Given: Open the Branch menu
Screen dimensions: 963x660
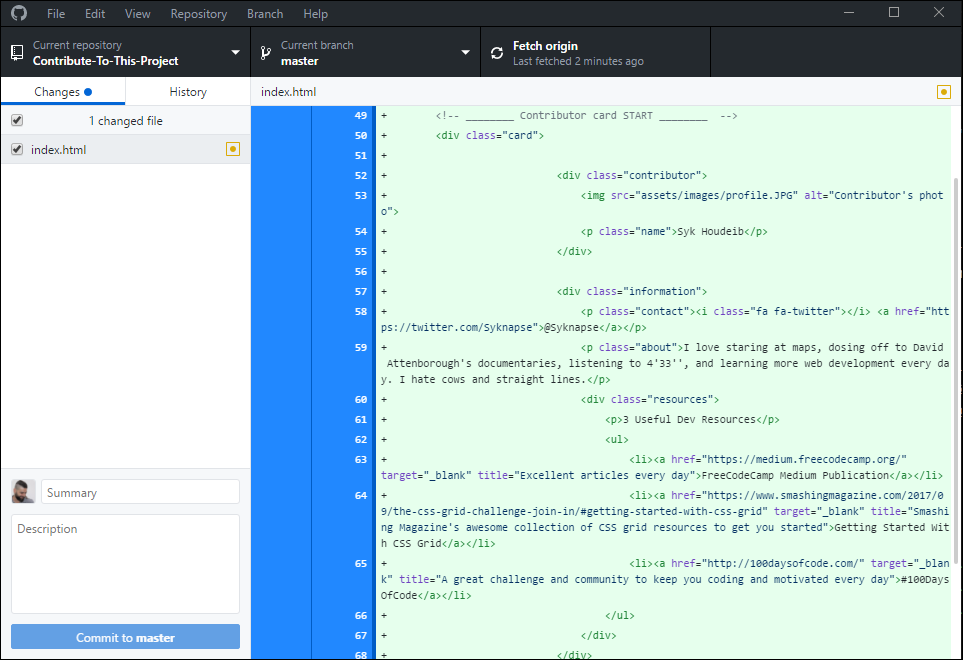Looking at the screenshot, I should coord(264,13).
